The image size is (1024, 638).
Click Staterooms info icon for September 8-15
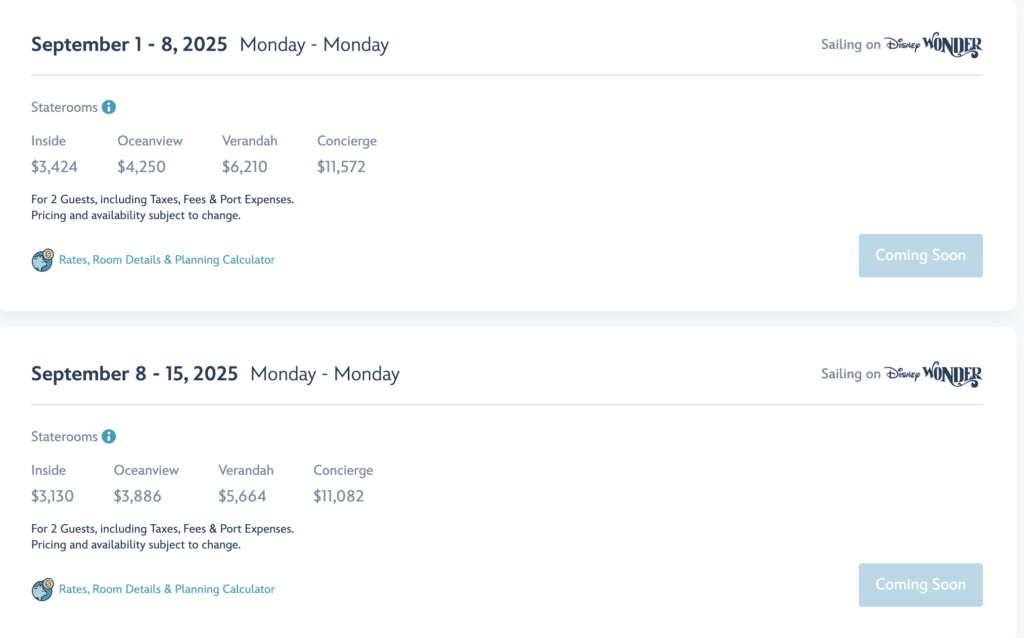click(109, 437)
